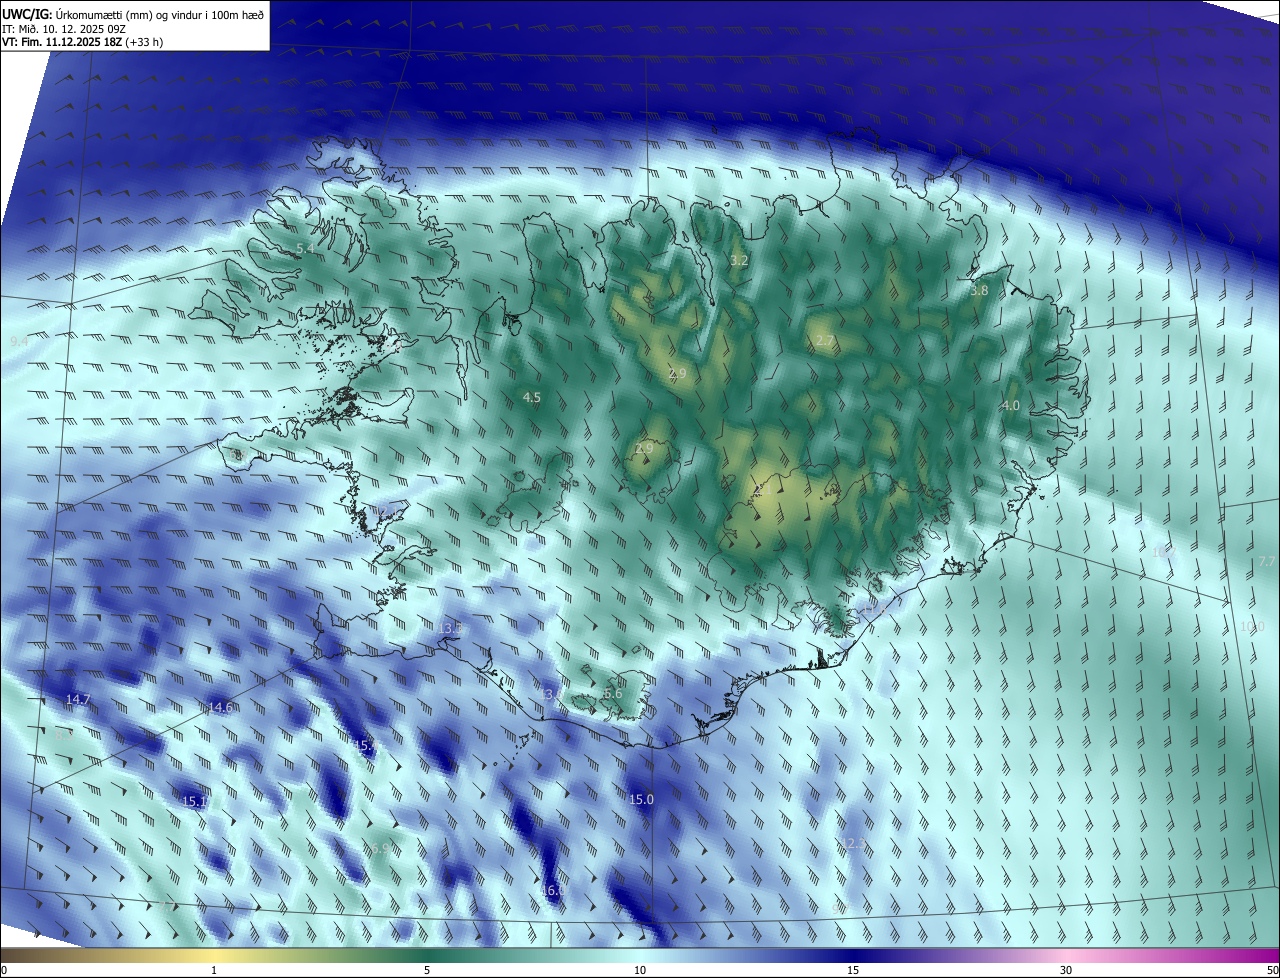Click the 15.4 value on the map
The width and height of the screenshot is (1280, 978).
(365, 745)
